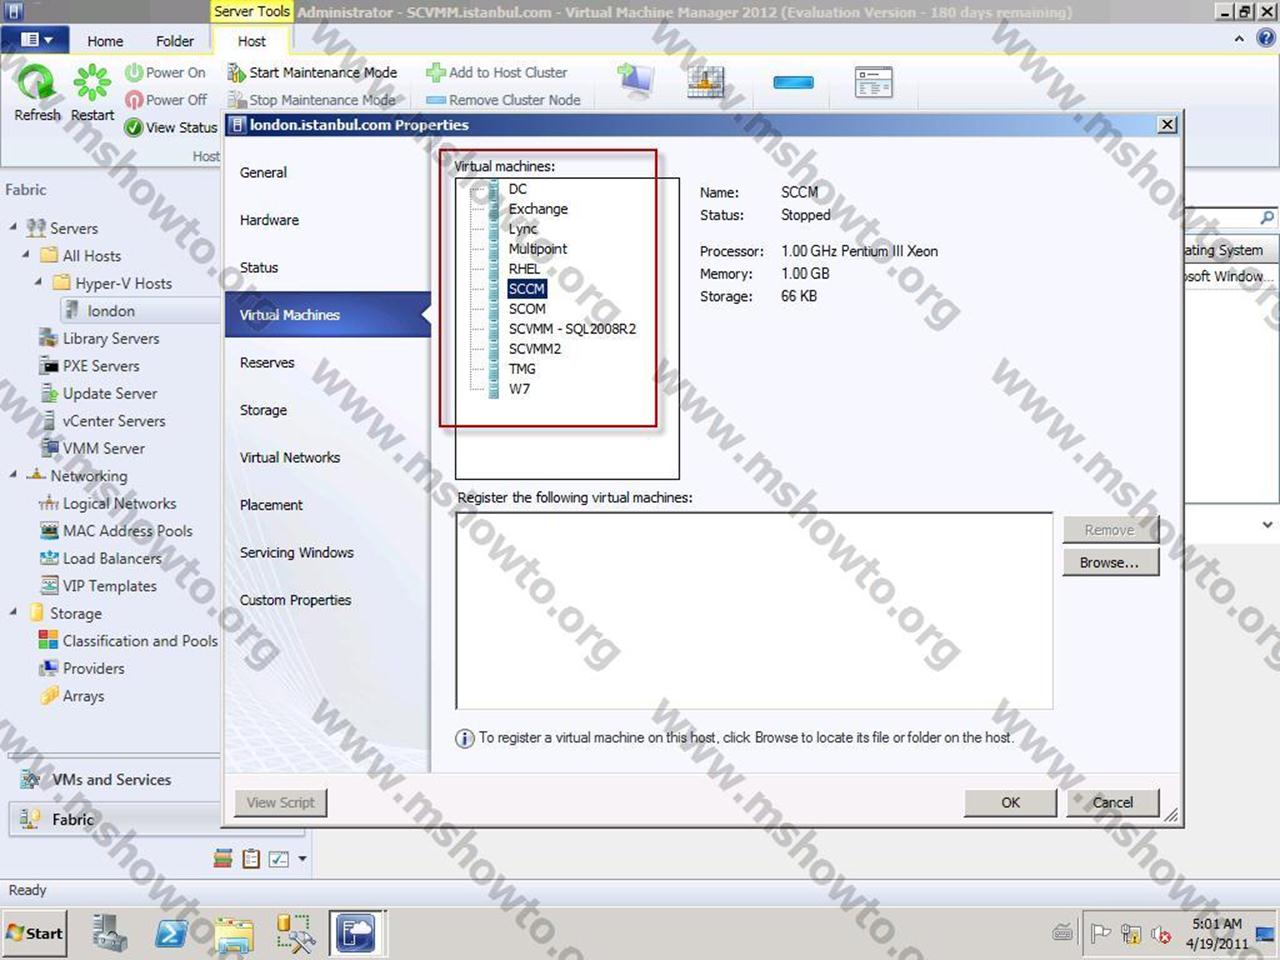Click the properties sheet ribbon icon
1280x960 pixels.
[x=873, y=82]
